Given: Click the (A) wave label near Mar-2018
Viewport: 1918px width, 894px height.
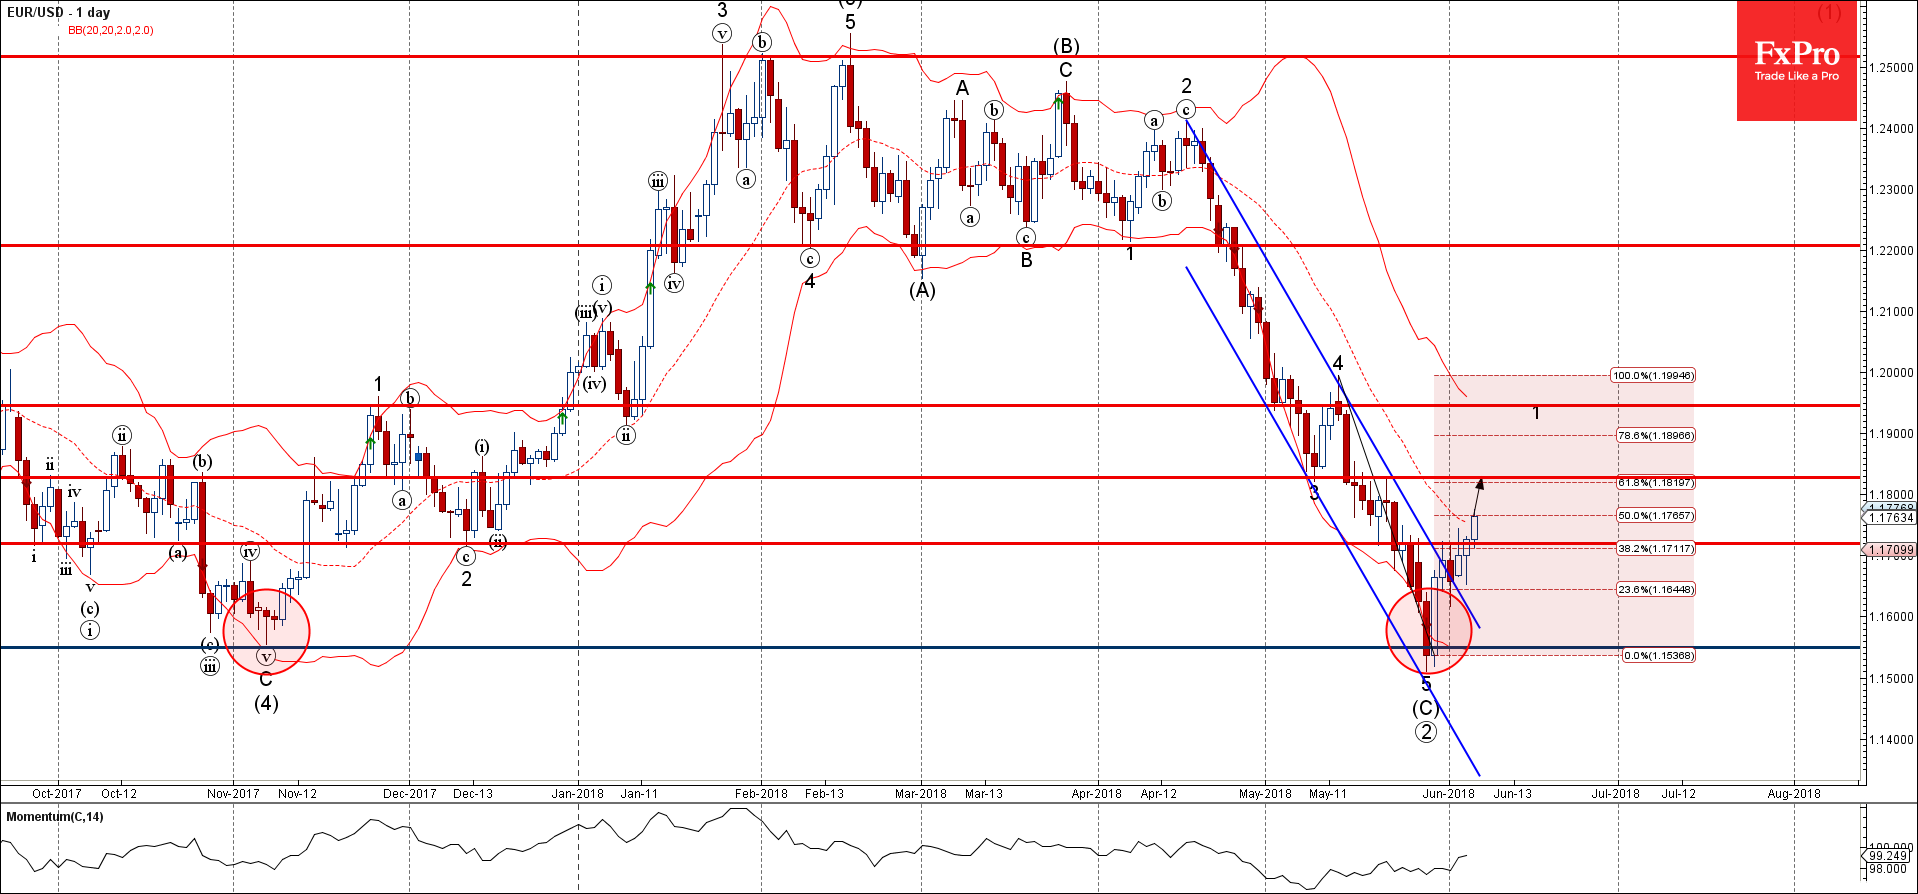Looking at the screenshot, I should (x=921, y=290).
